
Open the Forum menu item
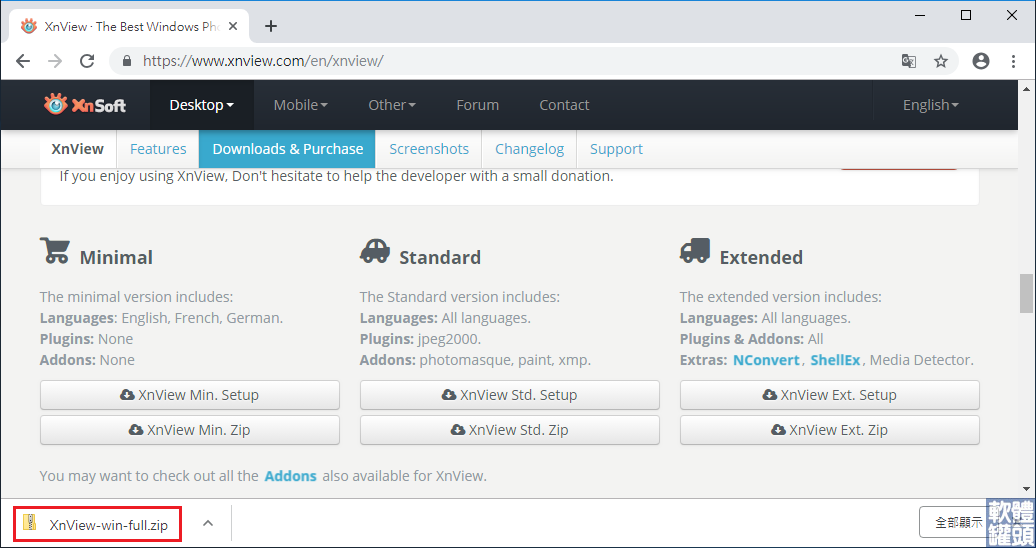coord(478,104)
